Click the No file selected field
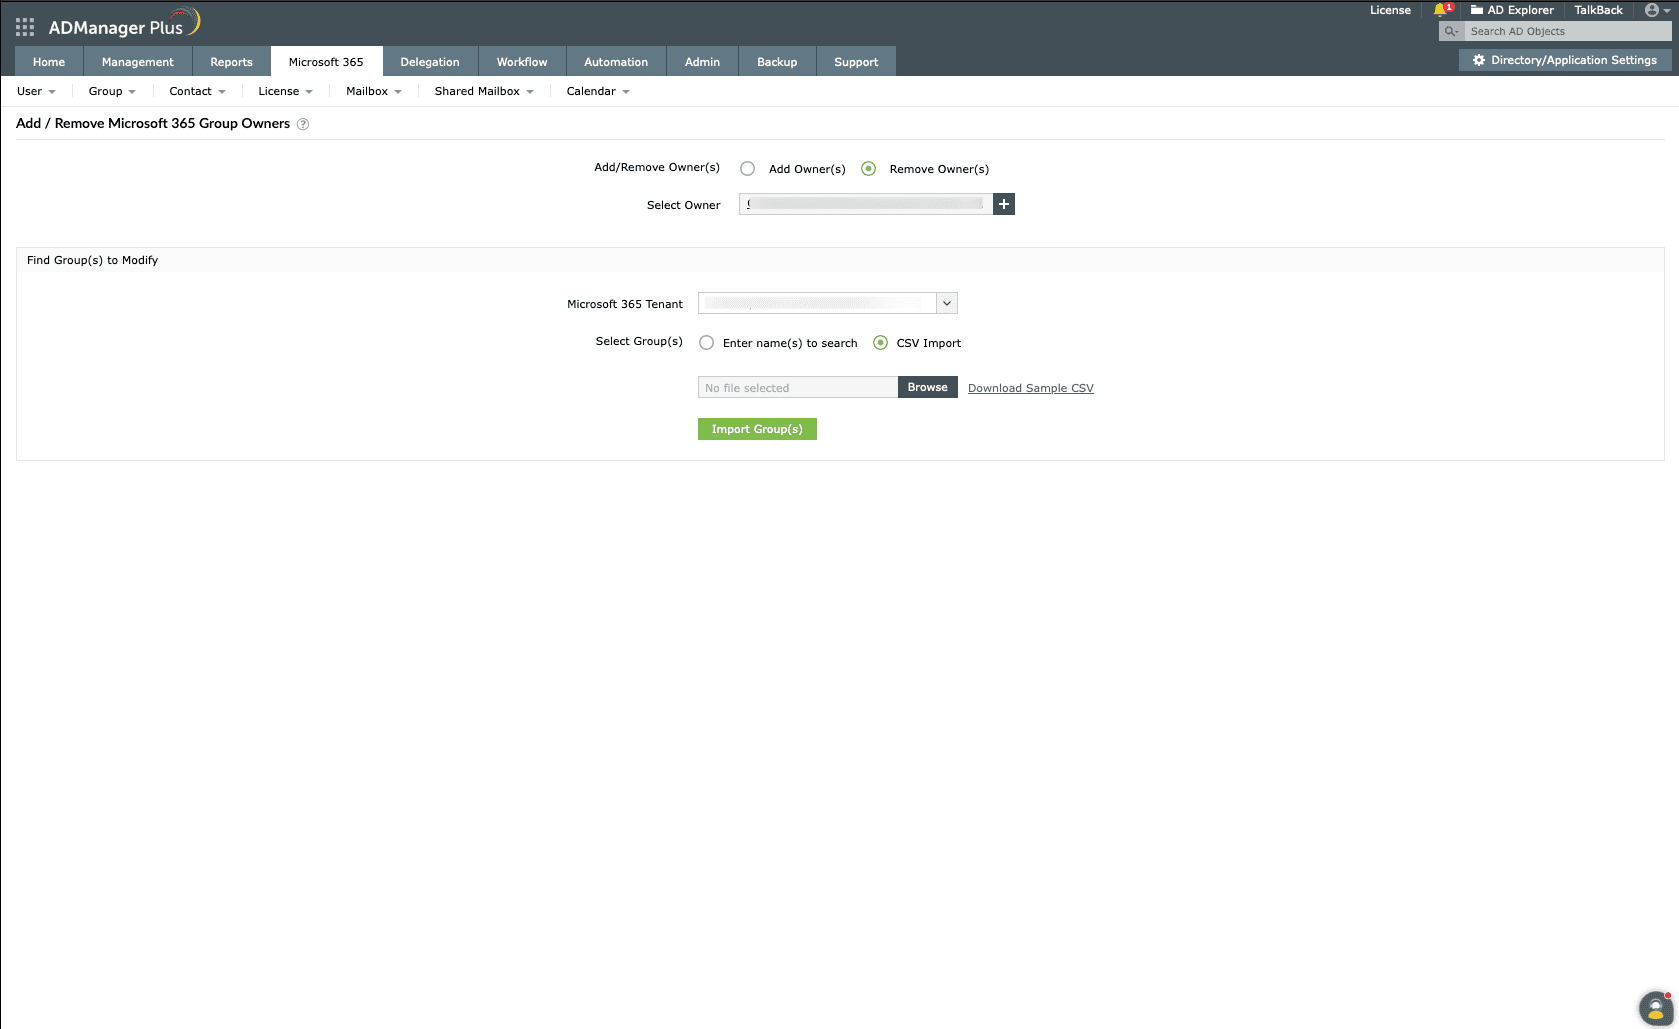This screenshot has height=1029, width=1679. pyautogui.click(x=798, y=387)
